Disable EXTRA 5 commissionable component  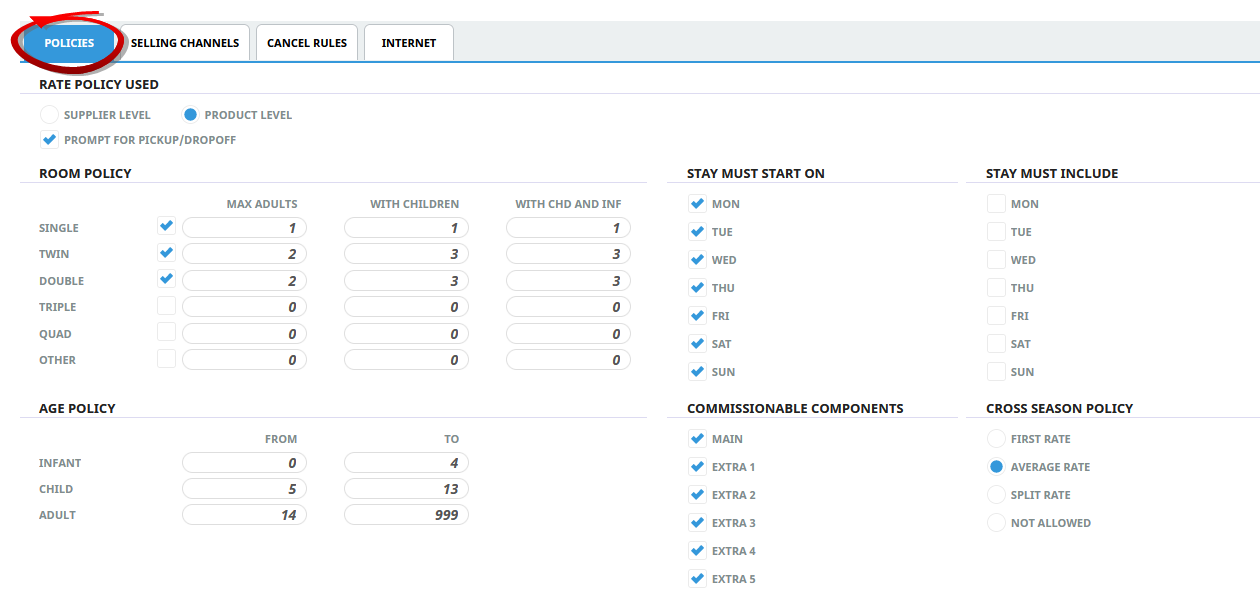697,578
